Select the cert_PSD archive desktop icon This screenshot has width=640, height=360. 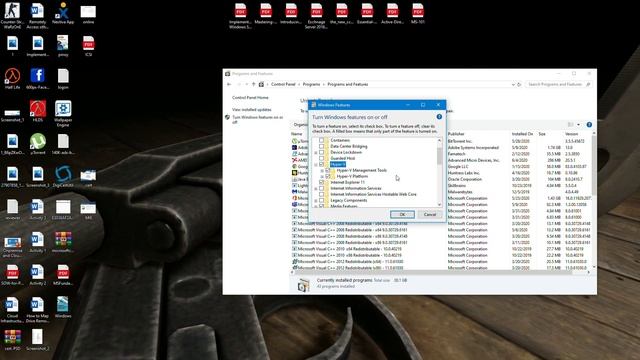pyautogui.click(x=12, y=340)
